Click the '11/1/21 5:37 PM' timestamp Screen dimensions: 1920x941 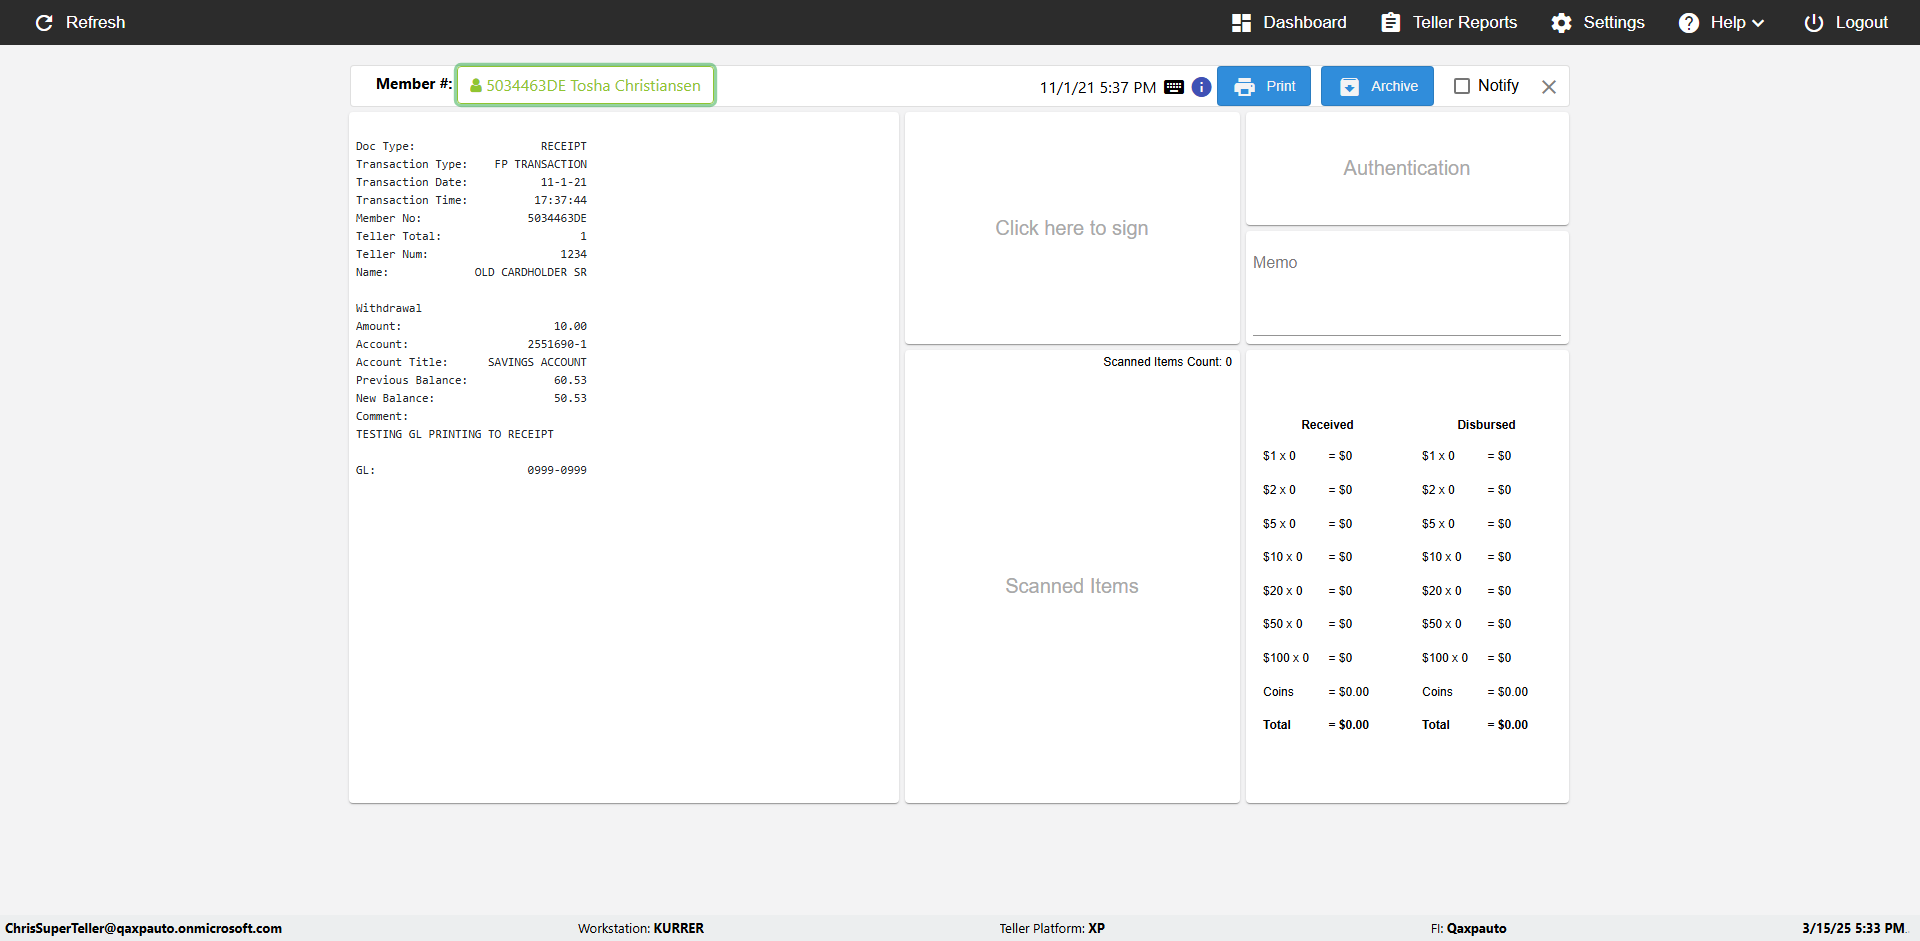pyautogui.click(x=1098, y=88)
